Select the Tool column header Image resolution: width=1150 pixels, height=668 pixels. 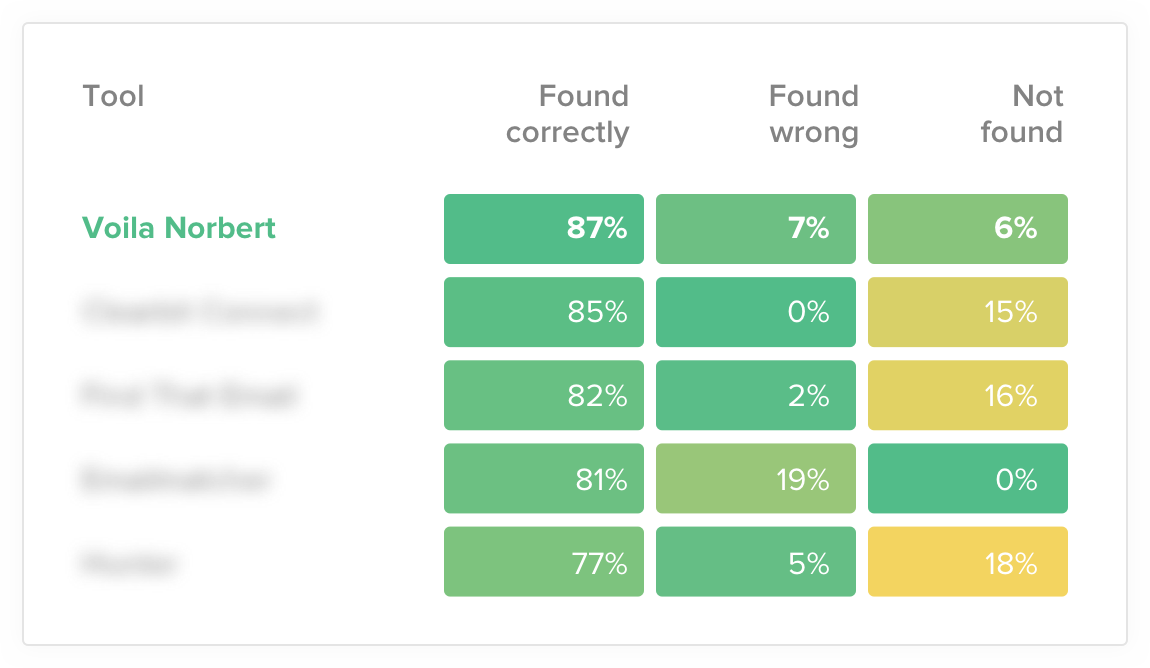tap(113, 96)
